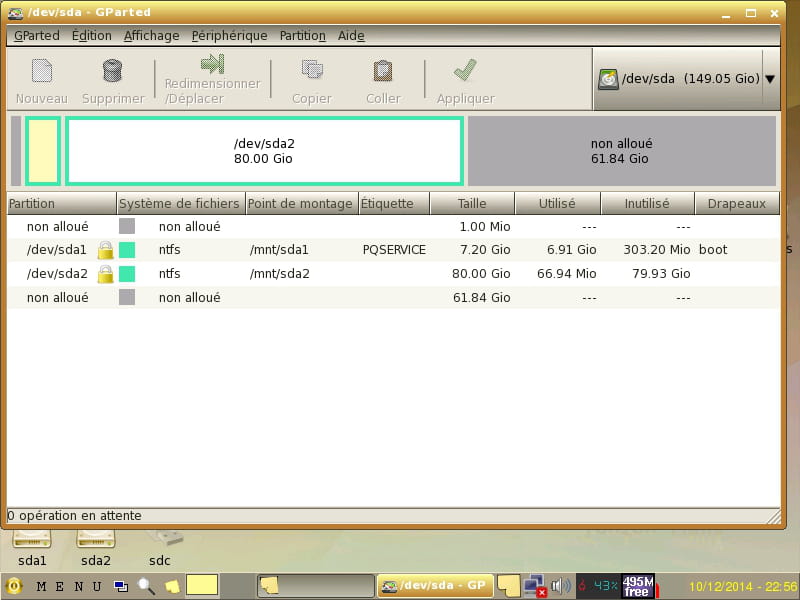800x600 pixels.
Task: Click the 495M free memory indicator
Action: pos(638,586)
